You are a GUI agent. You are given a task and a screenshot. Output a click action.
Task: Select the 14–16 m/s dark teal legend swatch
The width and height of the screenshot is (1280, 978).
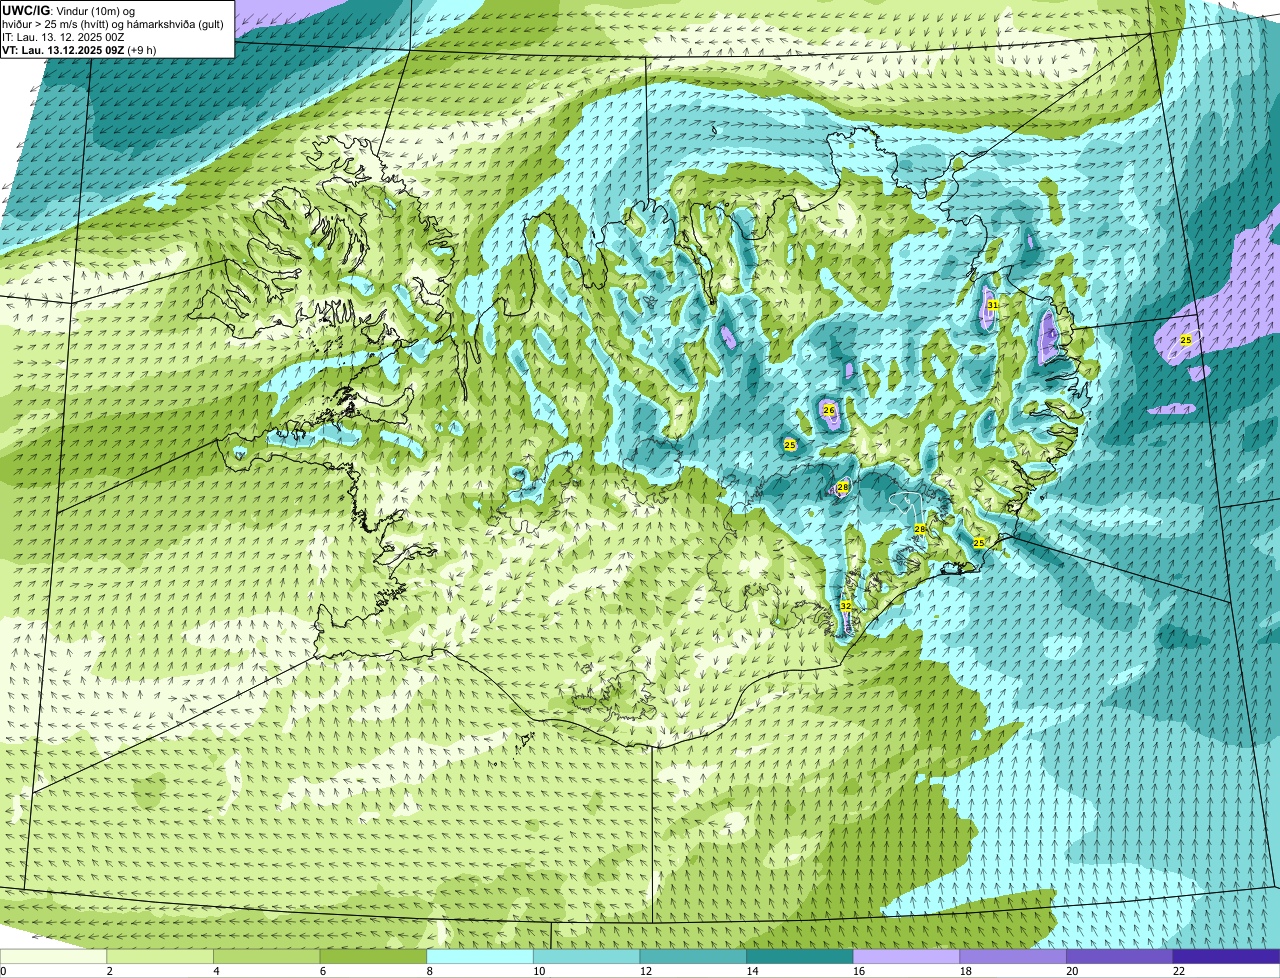coord(800,956)
